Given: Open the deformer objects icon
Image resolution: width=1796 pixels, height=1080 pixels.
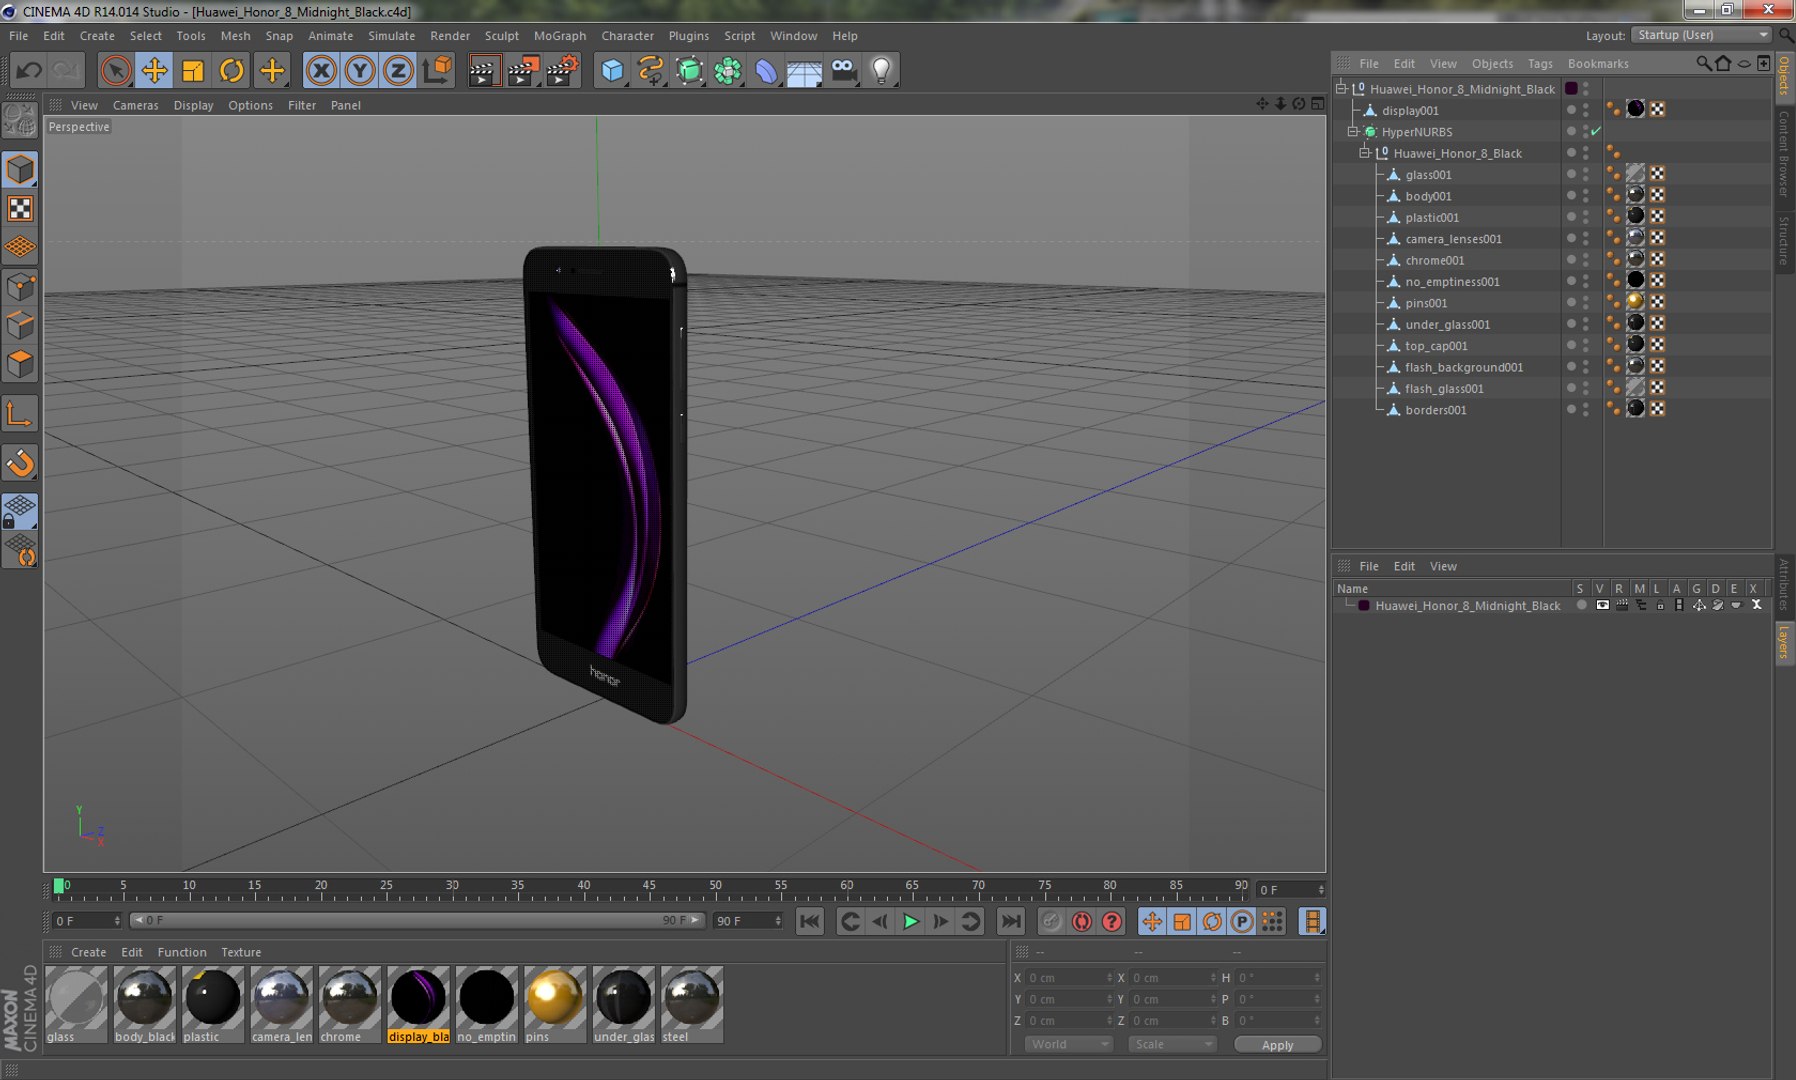Looking at the screenshot, I should click(x=766, y=71).
